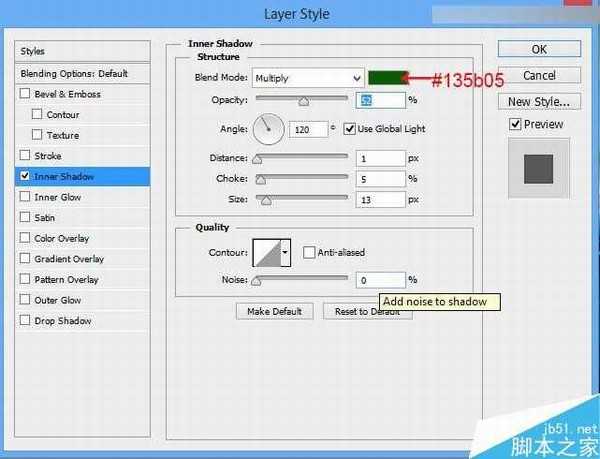
Task: Click the Preview style thumbnail
Action: point(539,167)
